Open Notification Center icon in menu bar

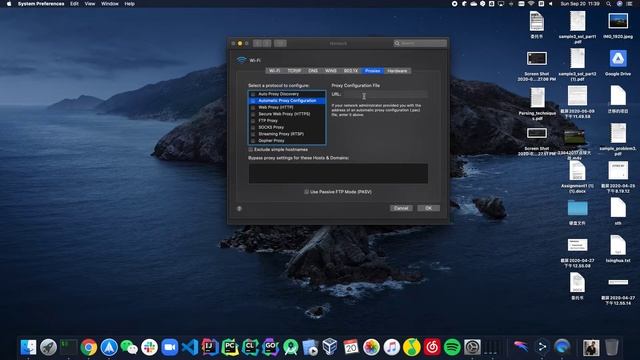point(629,4)
